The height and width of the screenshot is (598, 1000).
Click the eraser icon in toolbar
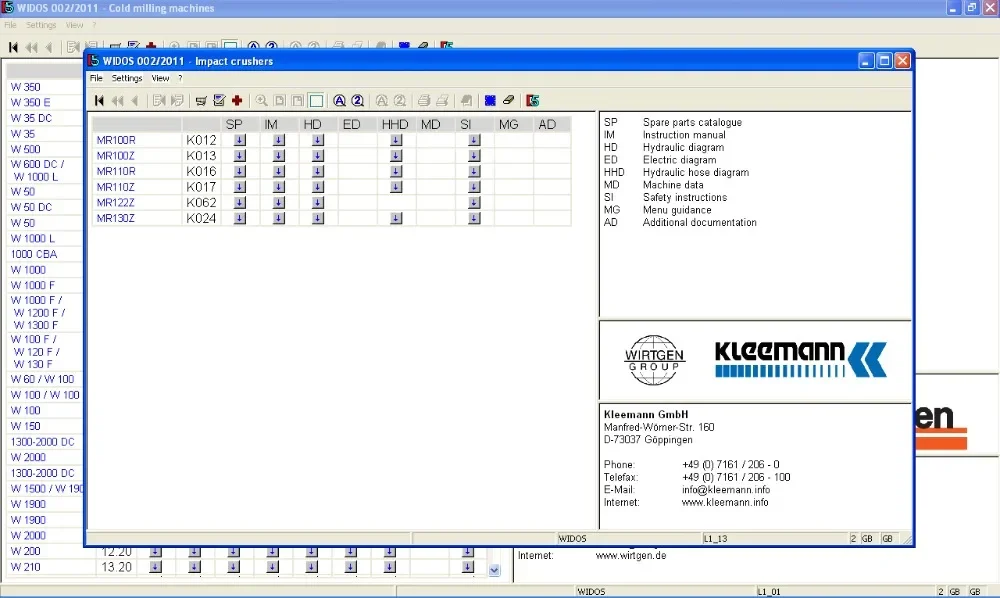(508, 100)
